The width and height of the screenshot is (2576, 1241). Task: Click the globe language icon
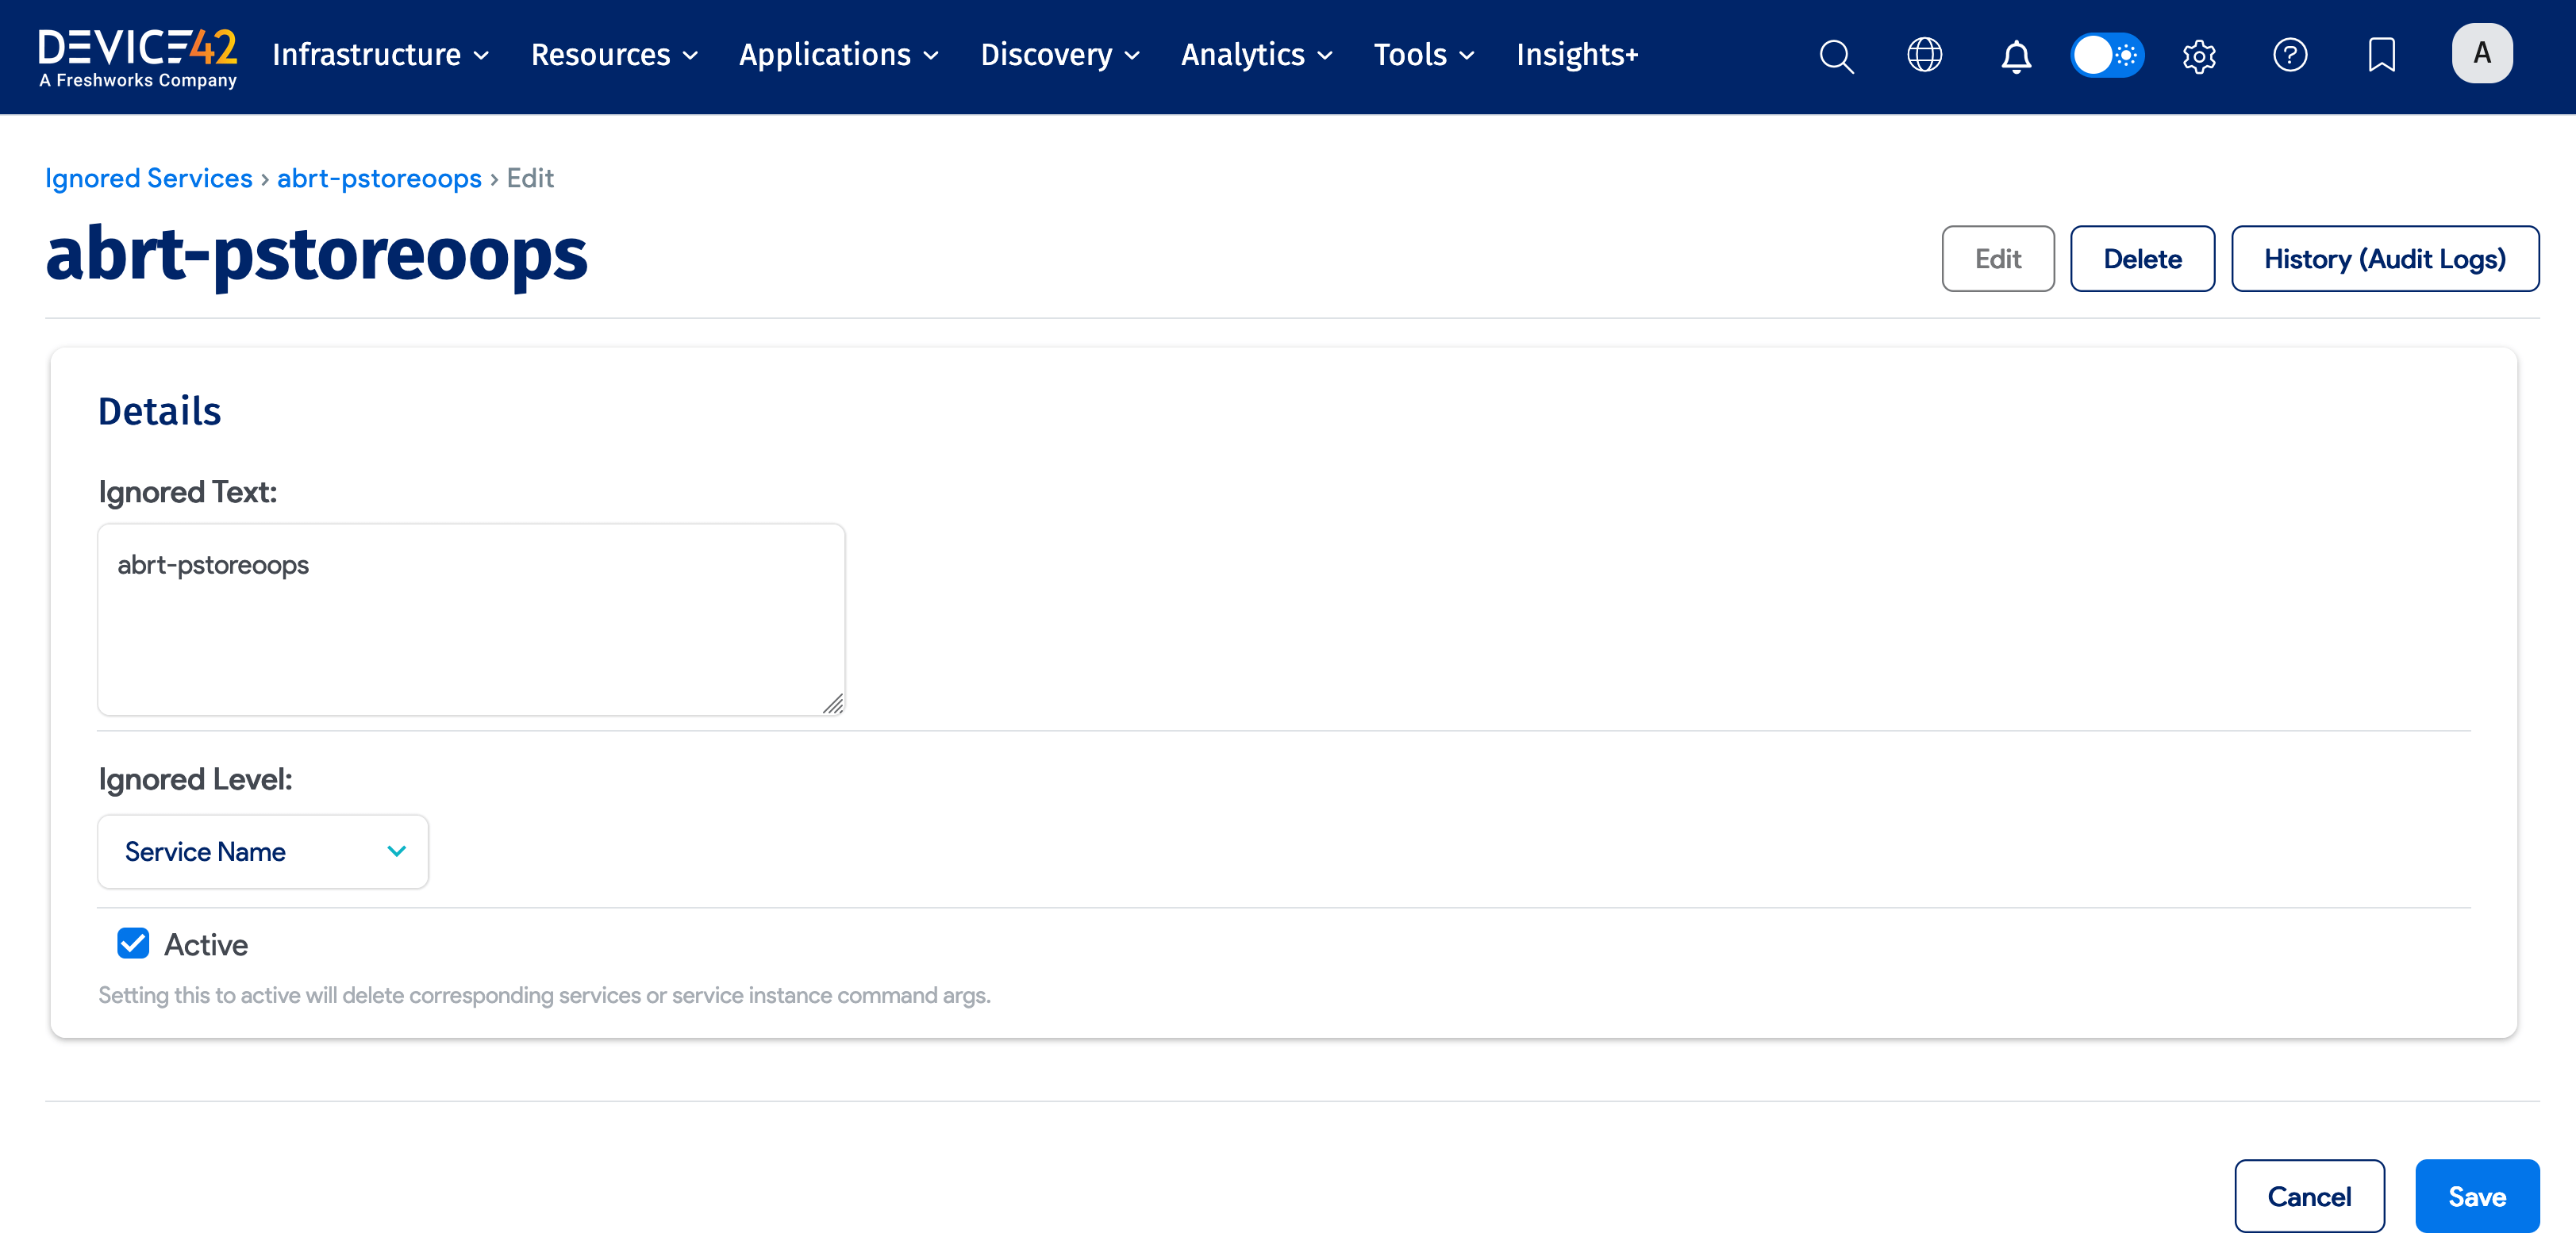click(1924, 55)
